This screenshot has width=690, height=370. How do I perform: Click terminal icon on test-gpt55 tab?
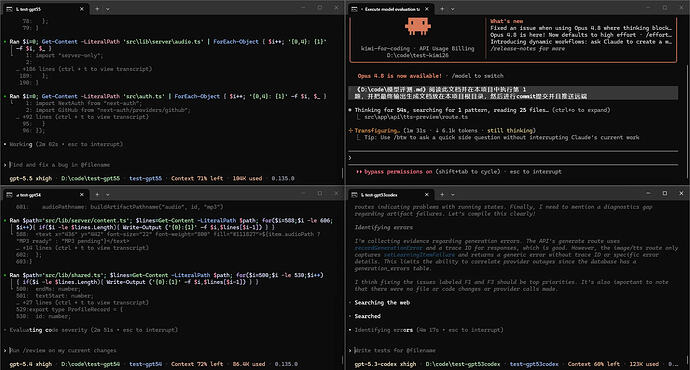point(9,9)
